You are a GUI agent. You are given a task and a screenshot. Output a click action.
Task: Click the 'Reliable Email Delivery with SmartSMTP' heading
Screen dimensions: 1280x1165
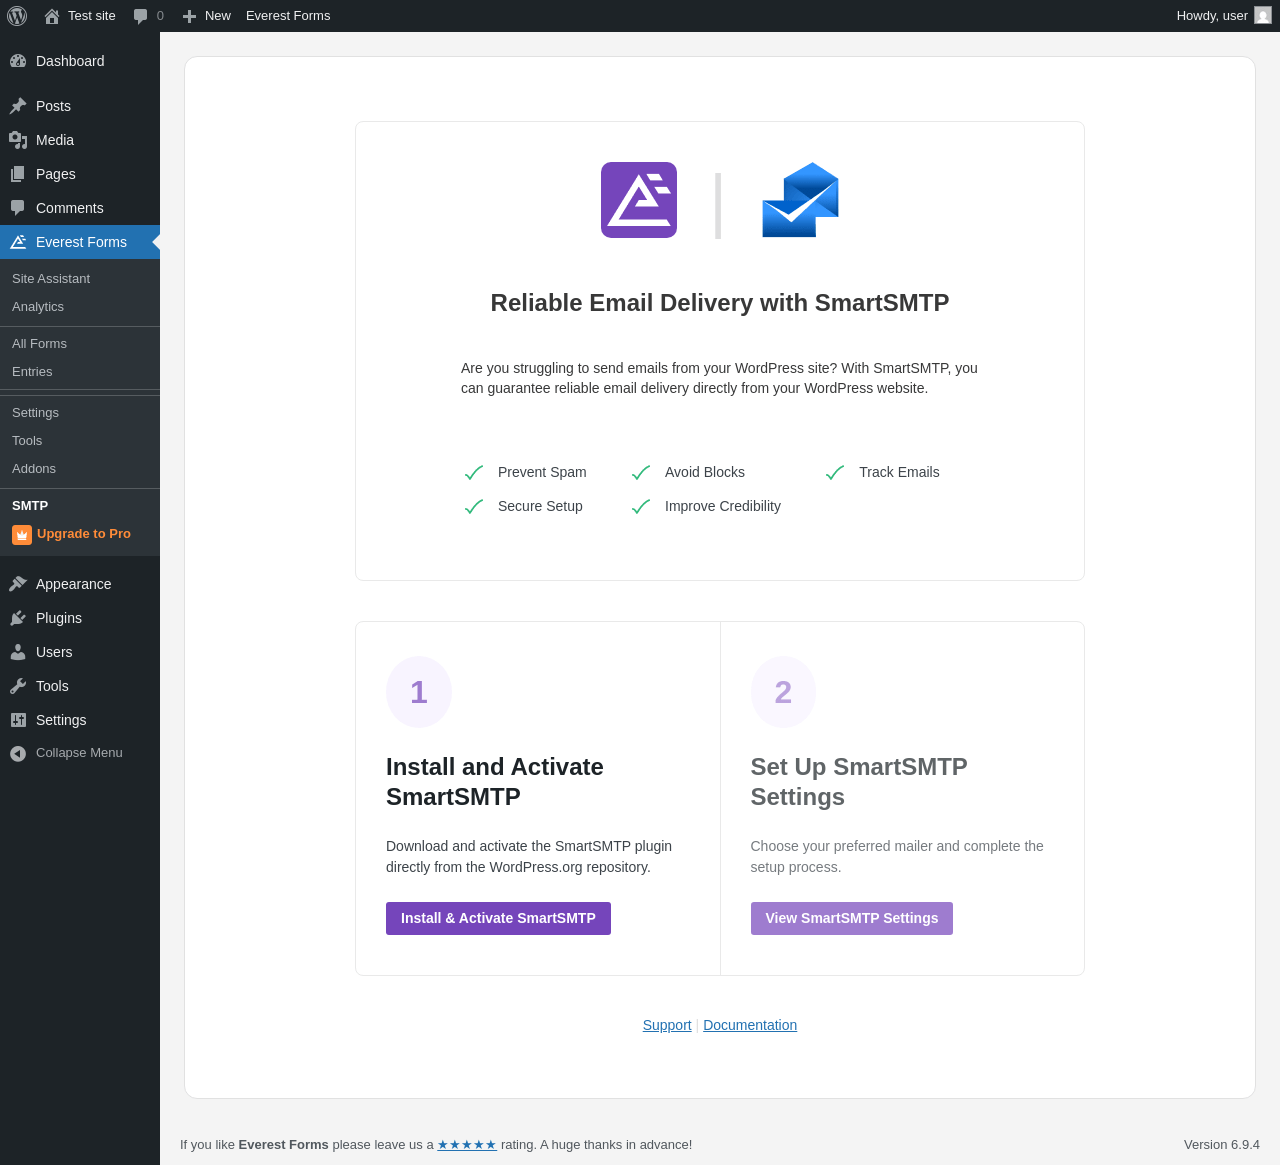(720, 303)
